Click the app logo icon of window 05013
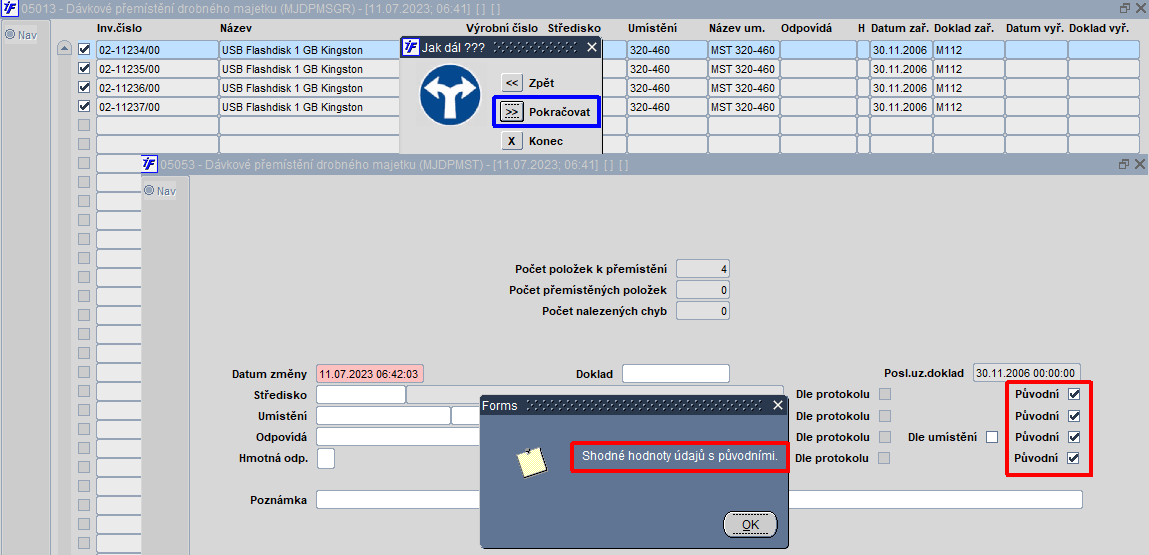 (10, 8)
